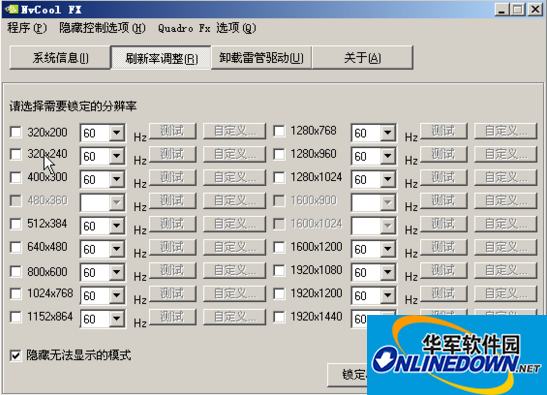The image size is (547, 395).
Task: Click 测试 button in 1920x1080 row
Action: coord(444,270)
